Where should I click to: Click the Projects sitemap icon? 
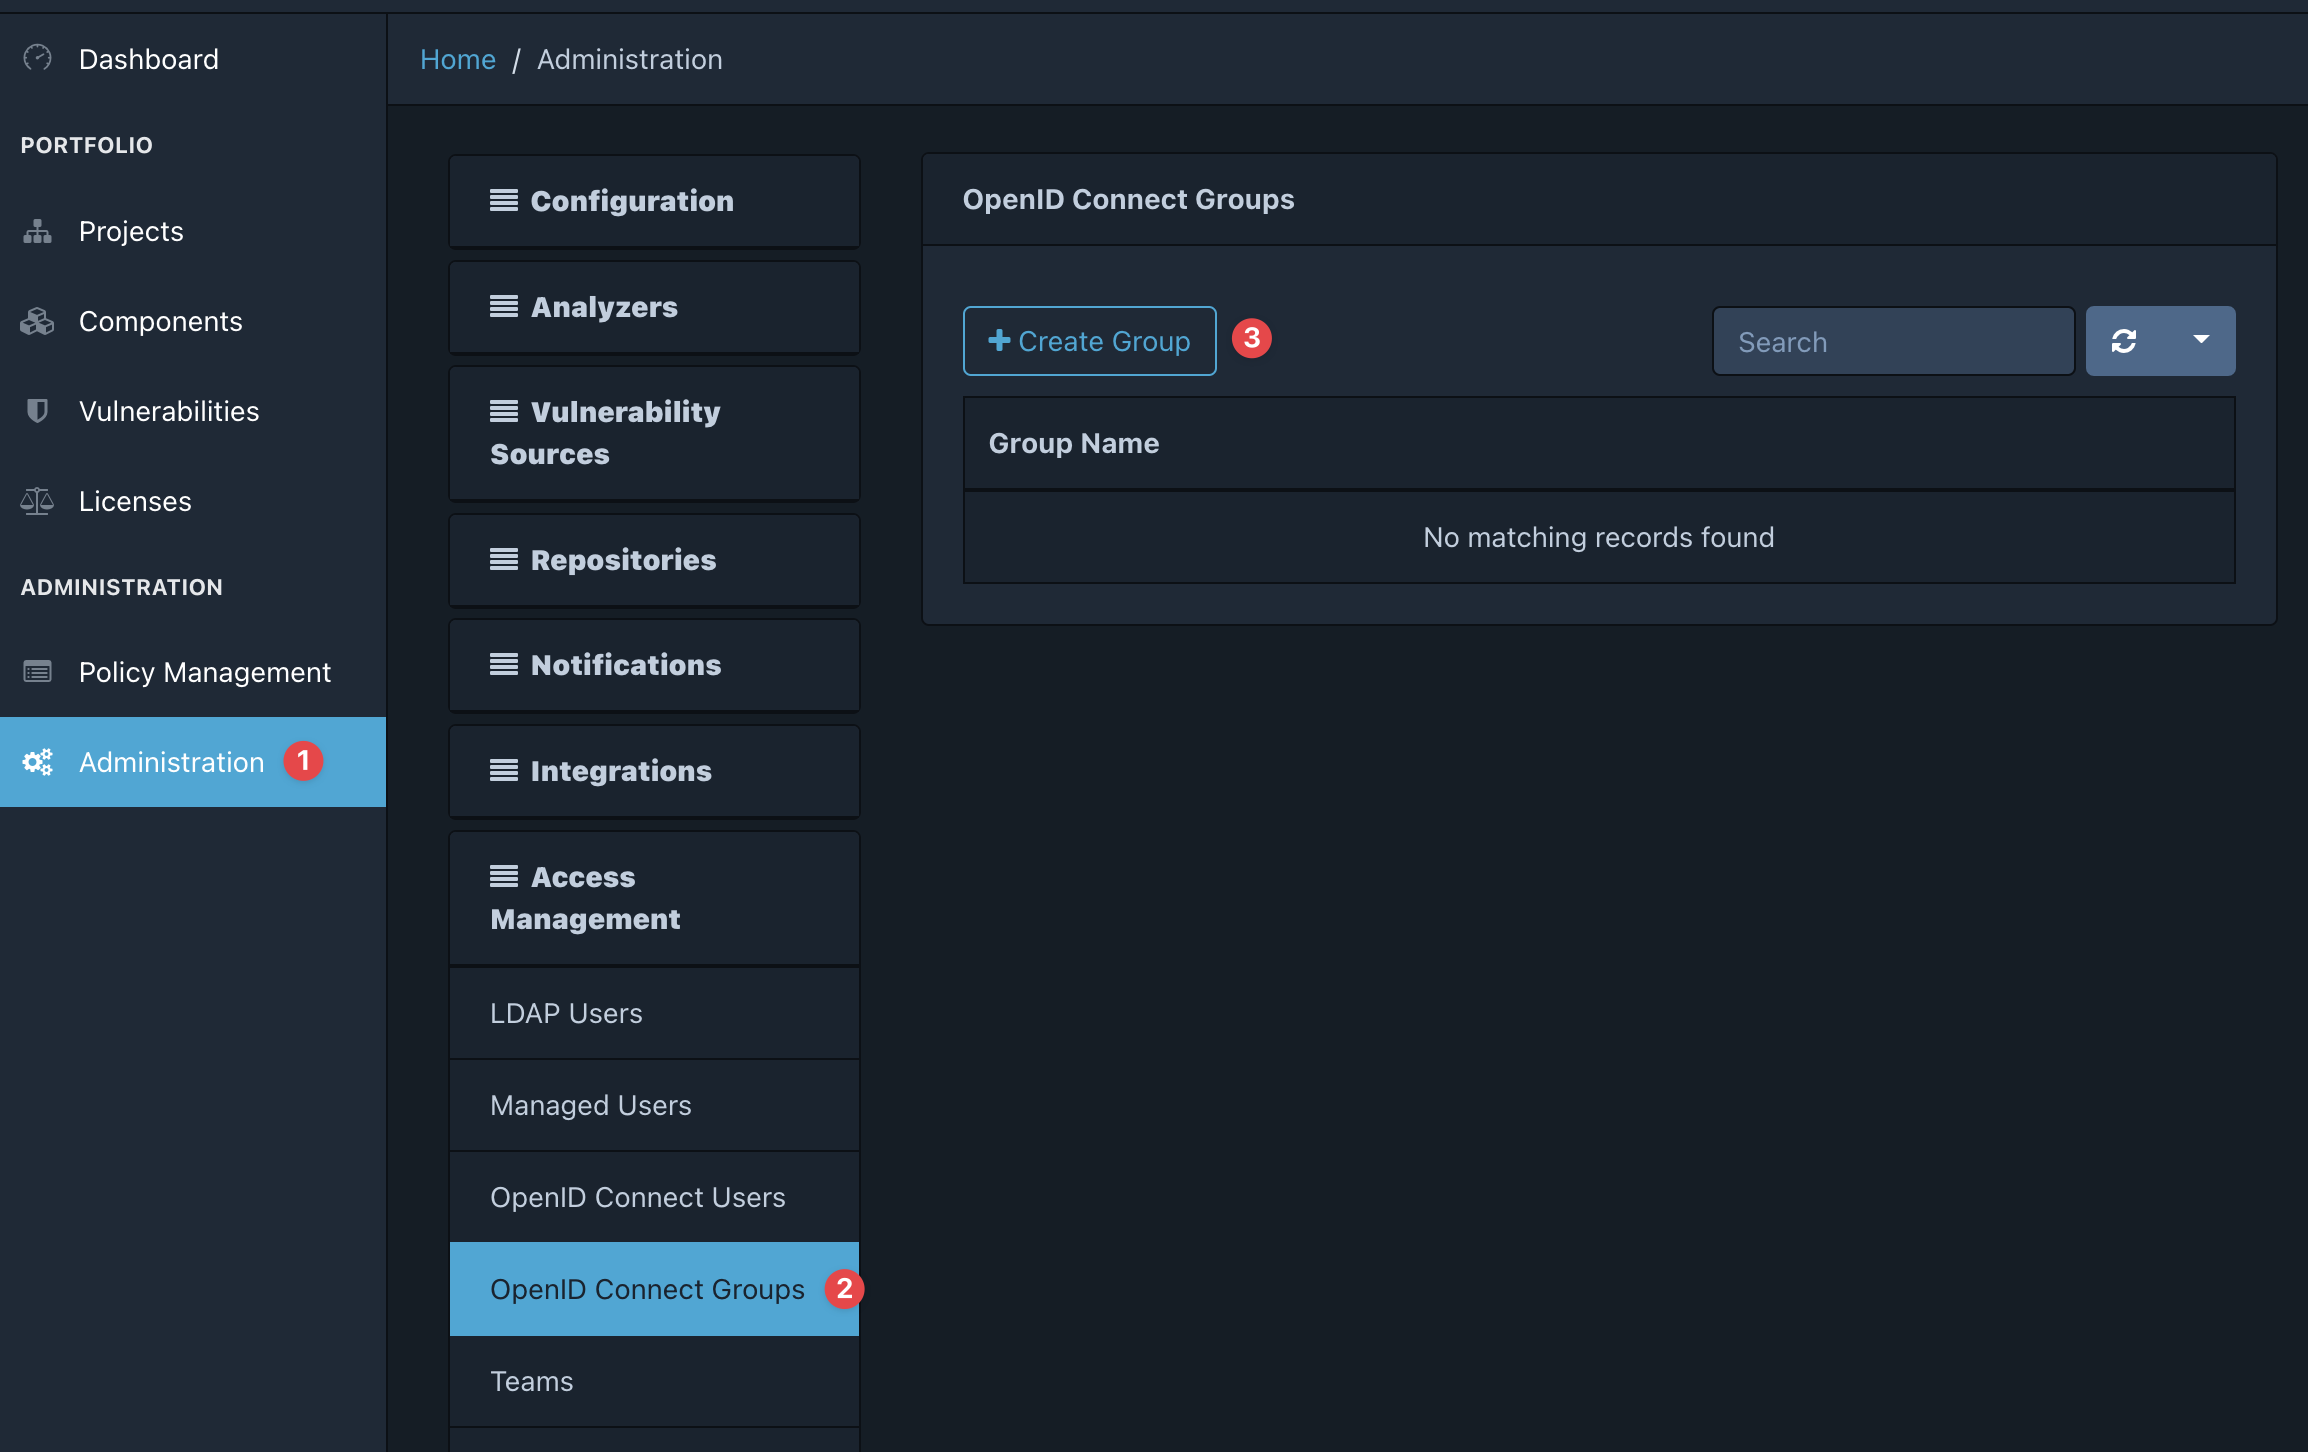pyautogui.click(x=37, y=231)
